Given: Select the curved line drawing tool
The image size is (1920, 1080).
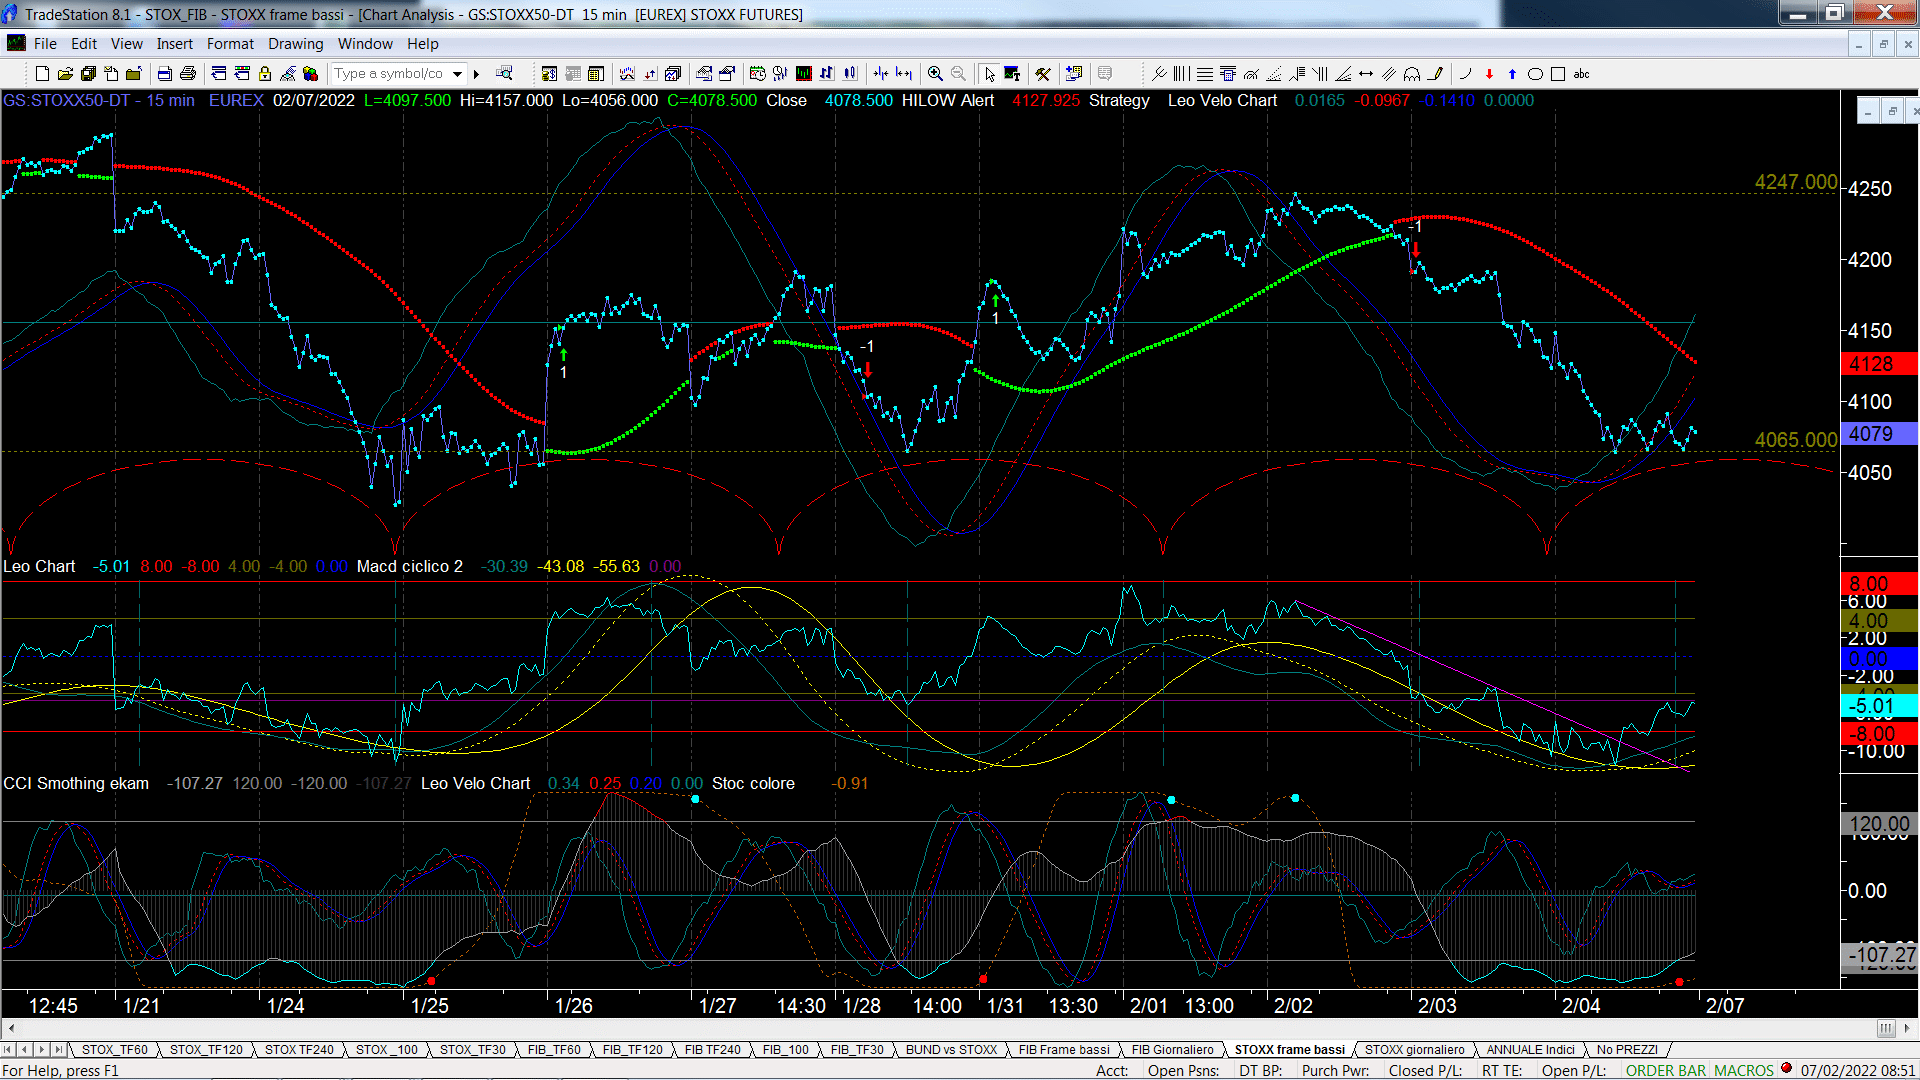Looking at the screenshot, I should point(1466,74).
